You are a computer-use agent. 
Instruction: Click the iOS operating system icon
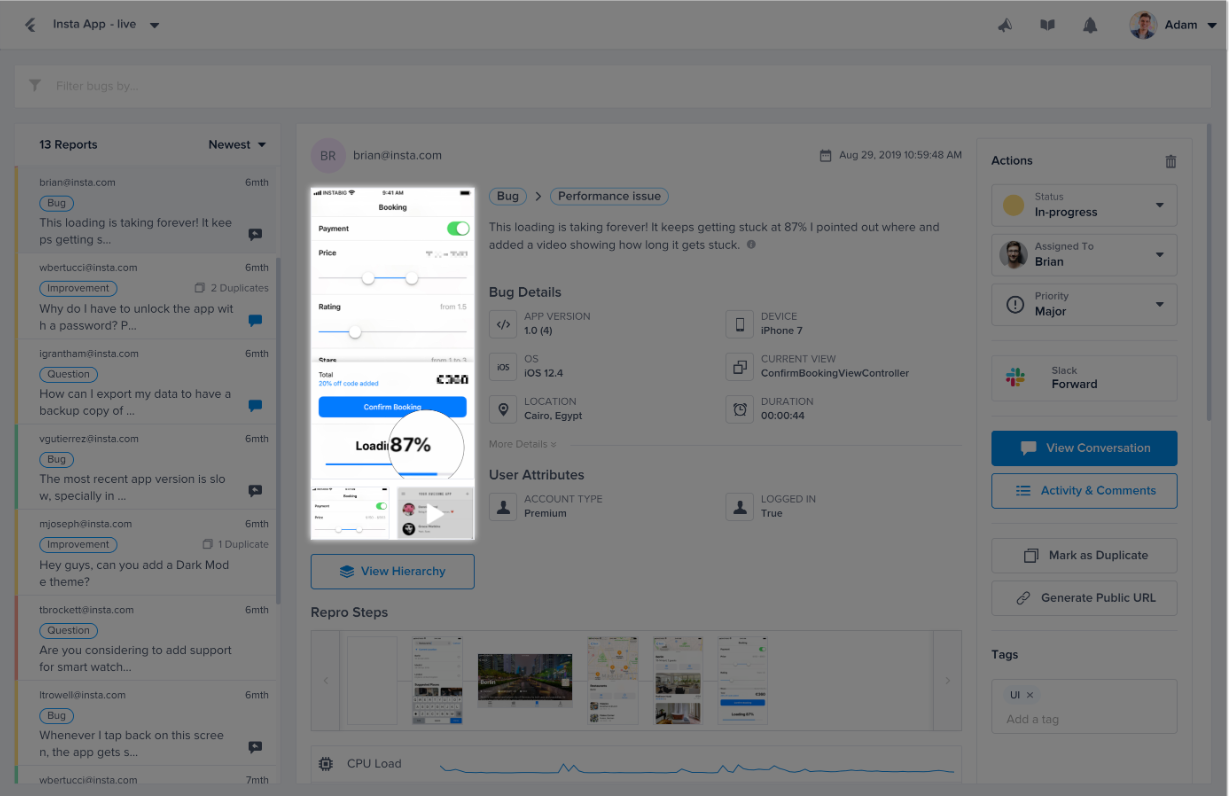(503, 367)
